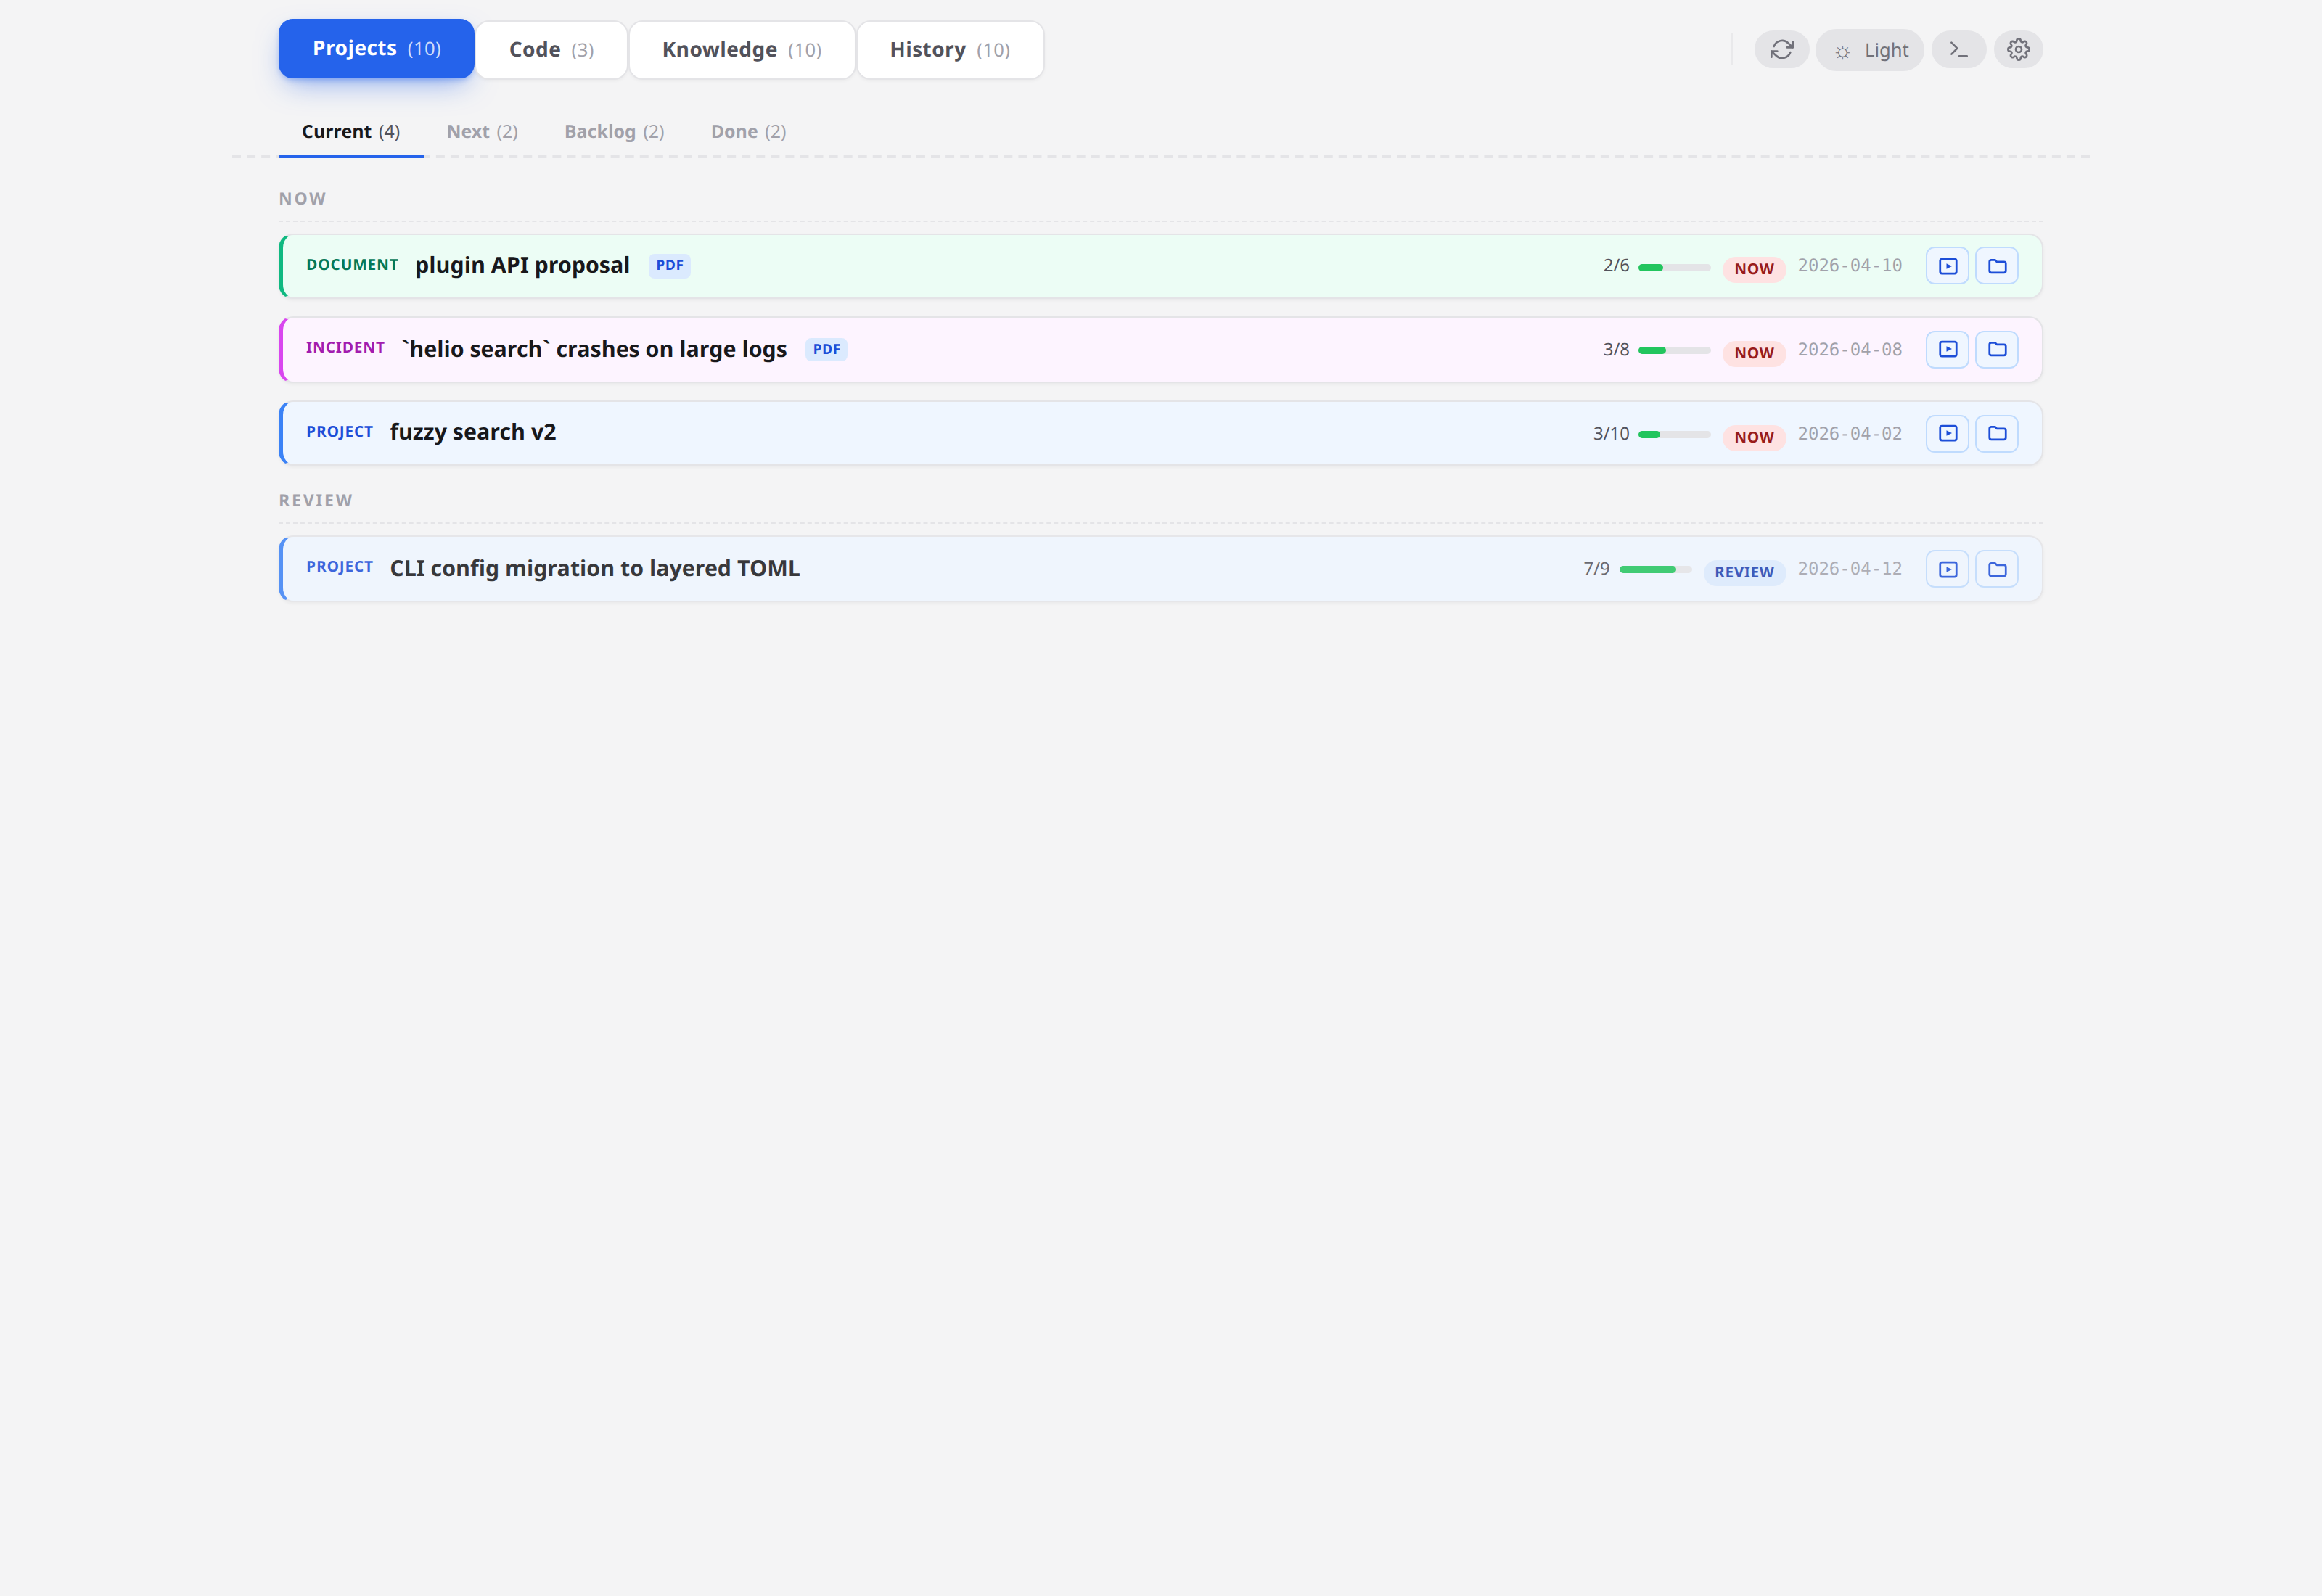
Task: Open the Knowledge tab
Action: [x=741, y=49]
